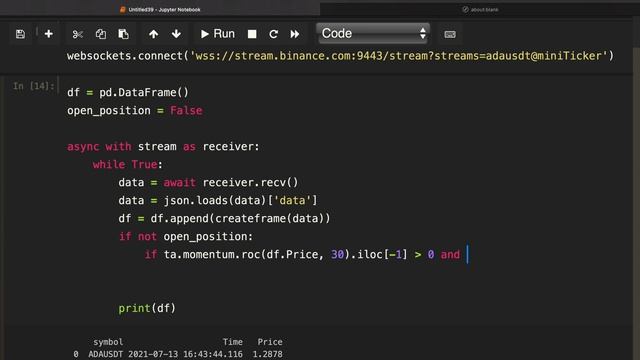Viewport: 640px width, 360px height.
Task: Click the ADAUSDT value in output row
Action: (x=105, y=354)
